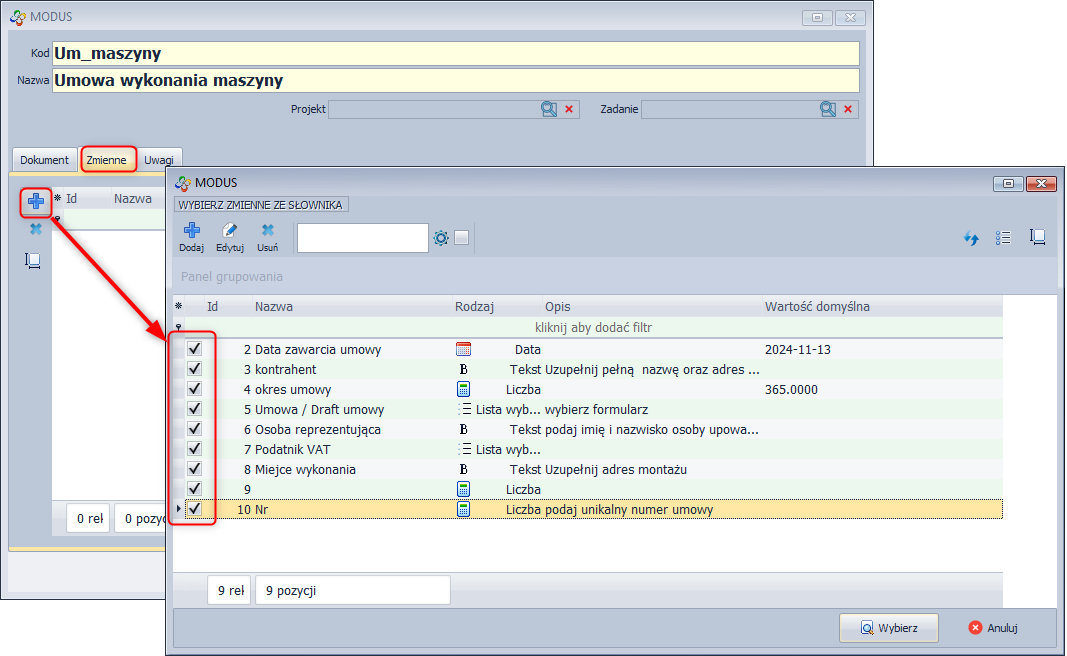The height and width of the screenshot is (656, 1067).
Task: Sort the list by Rodzaj column header
Action: 475,307
